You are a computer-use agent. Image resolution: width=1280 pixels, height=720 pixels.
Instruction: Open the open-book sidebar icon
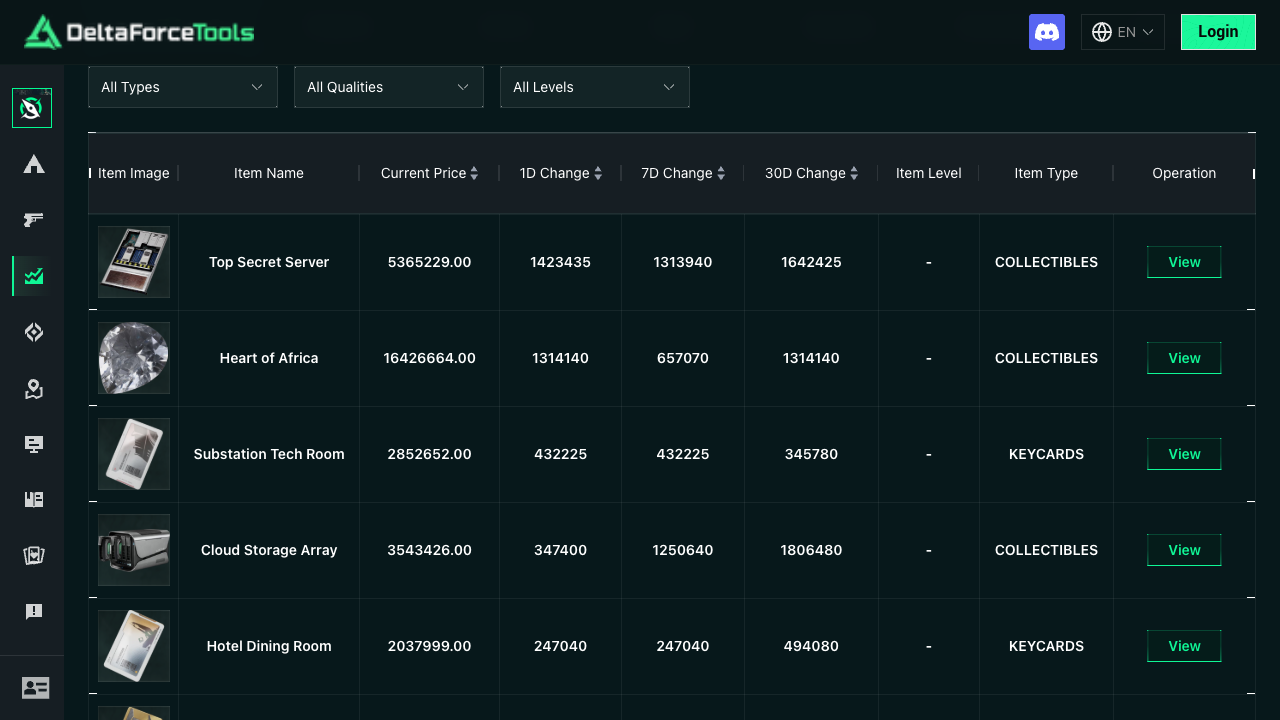coord(34,500)
